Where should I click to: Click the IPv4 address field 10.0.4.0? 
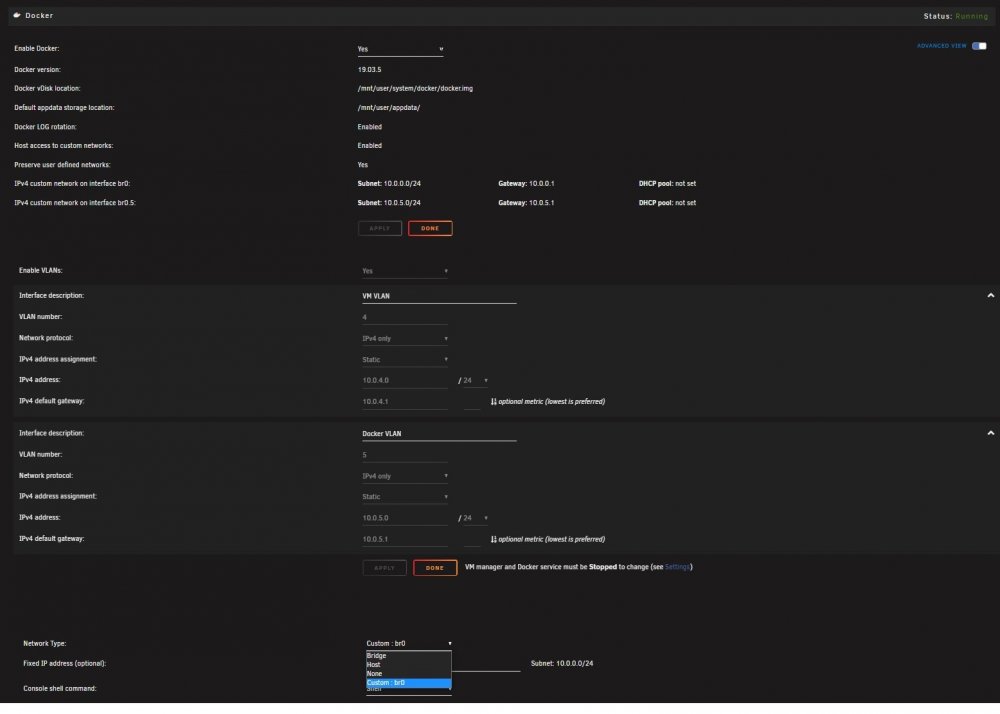click(x=405, y=381)
